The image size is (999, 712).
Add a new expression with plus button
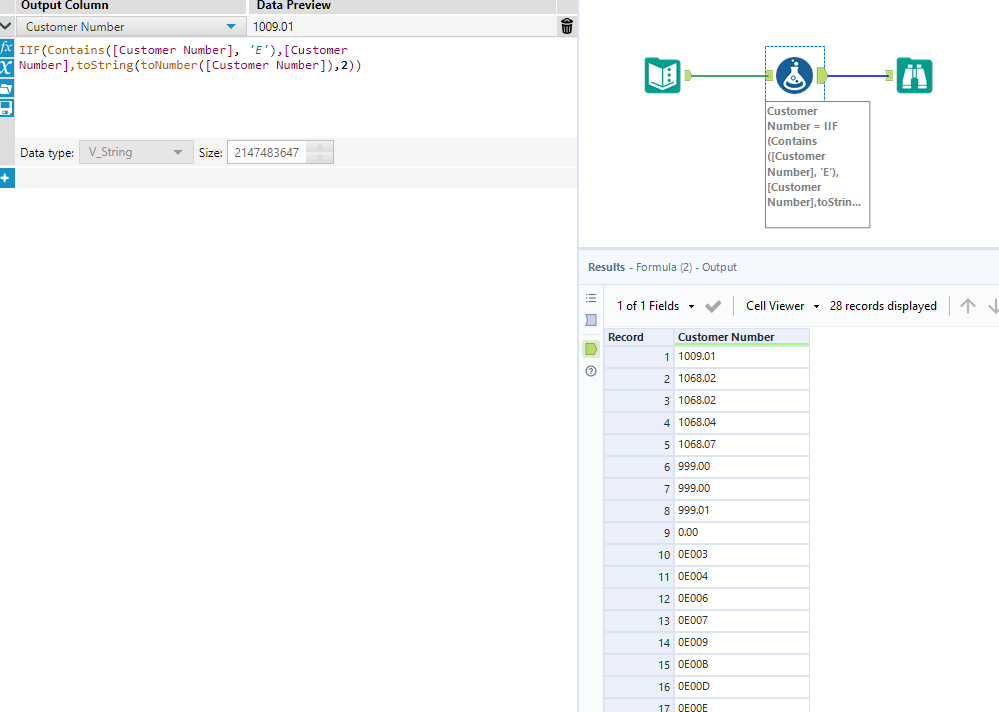[7, 178]
